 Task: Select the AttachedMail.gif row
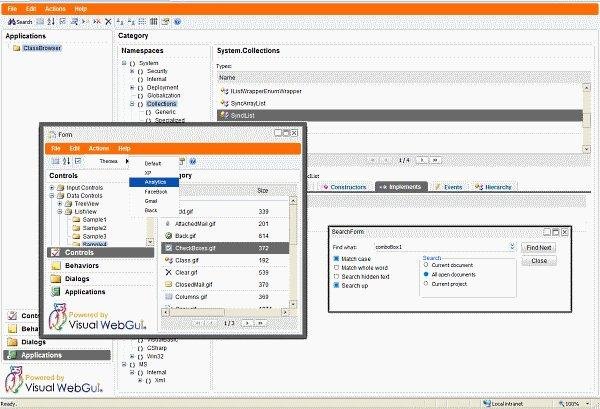point(225,223)
